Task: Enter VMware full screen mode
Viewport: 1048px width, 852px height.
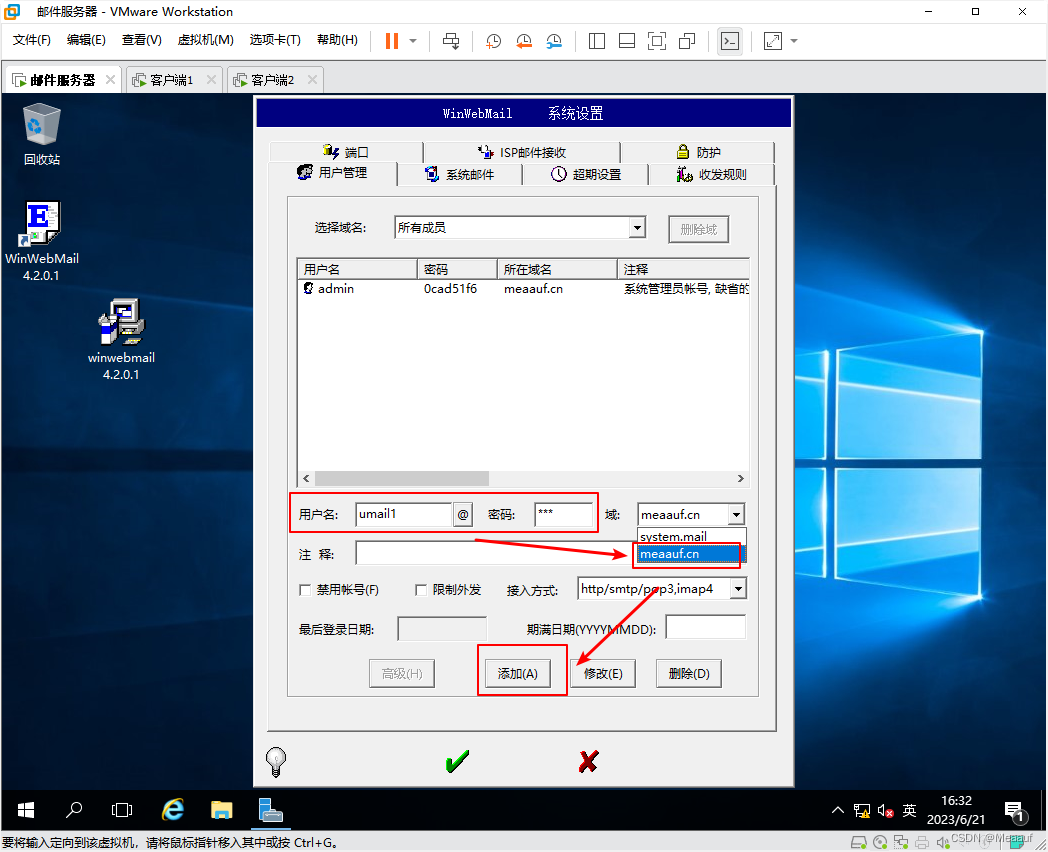Action: (x=657, y=41)
